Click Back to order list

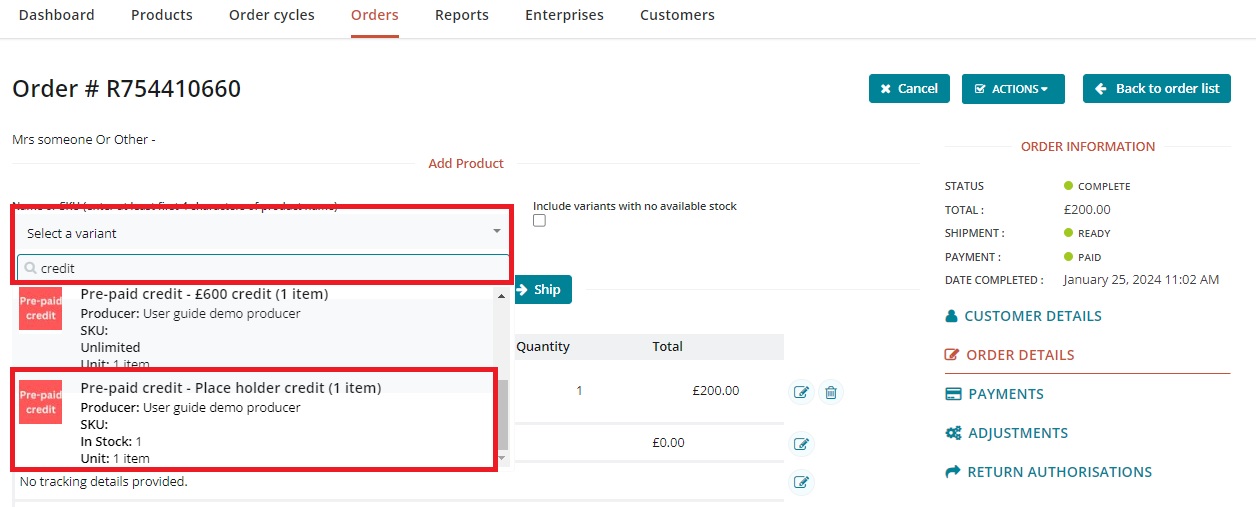(1156, 89)
